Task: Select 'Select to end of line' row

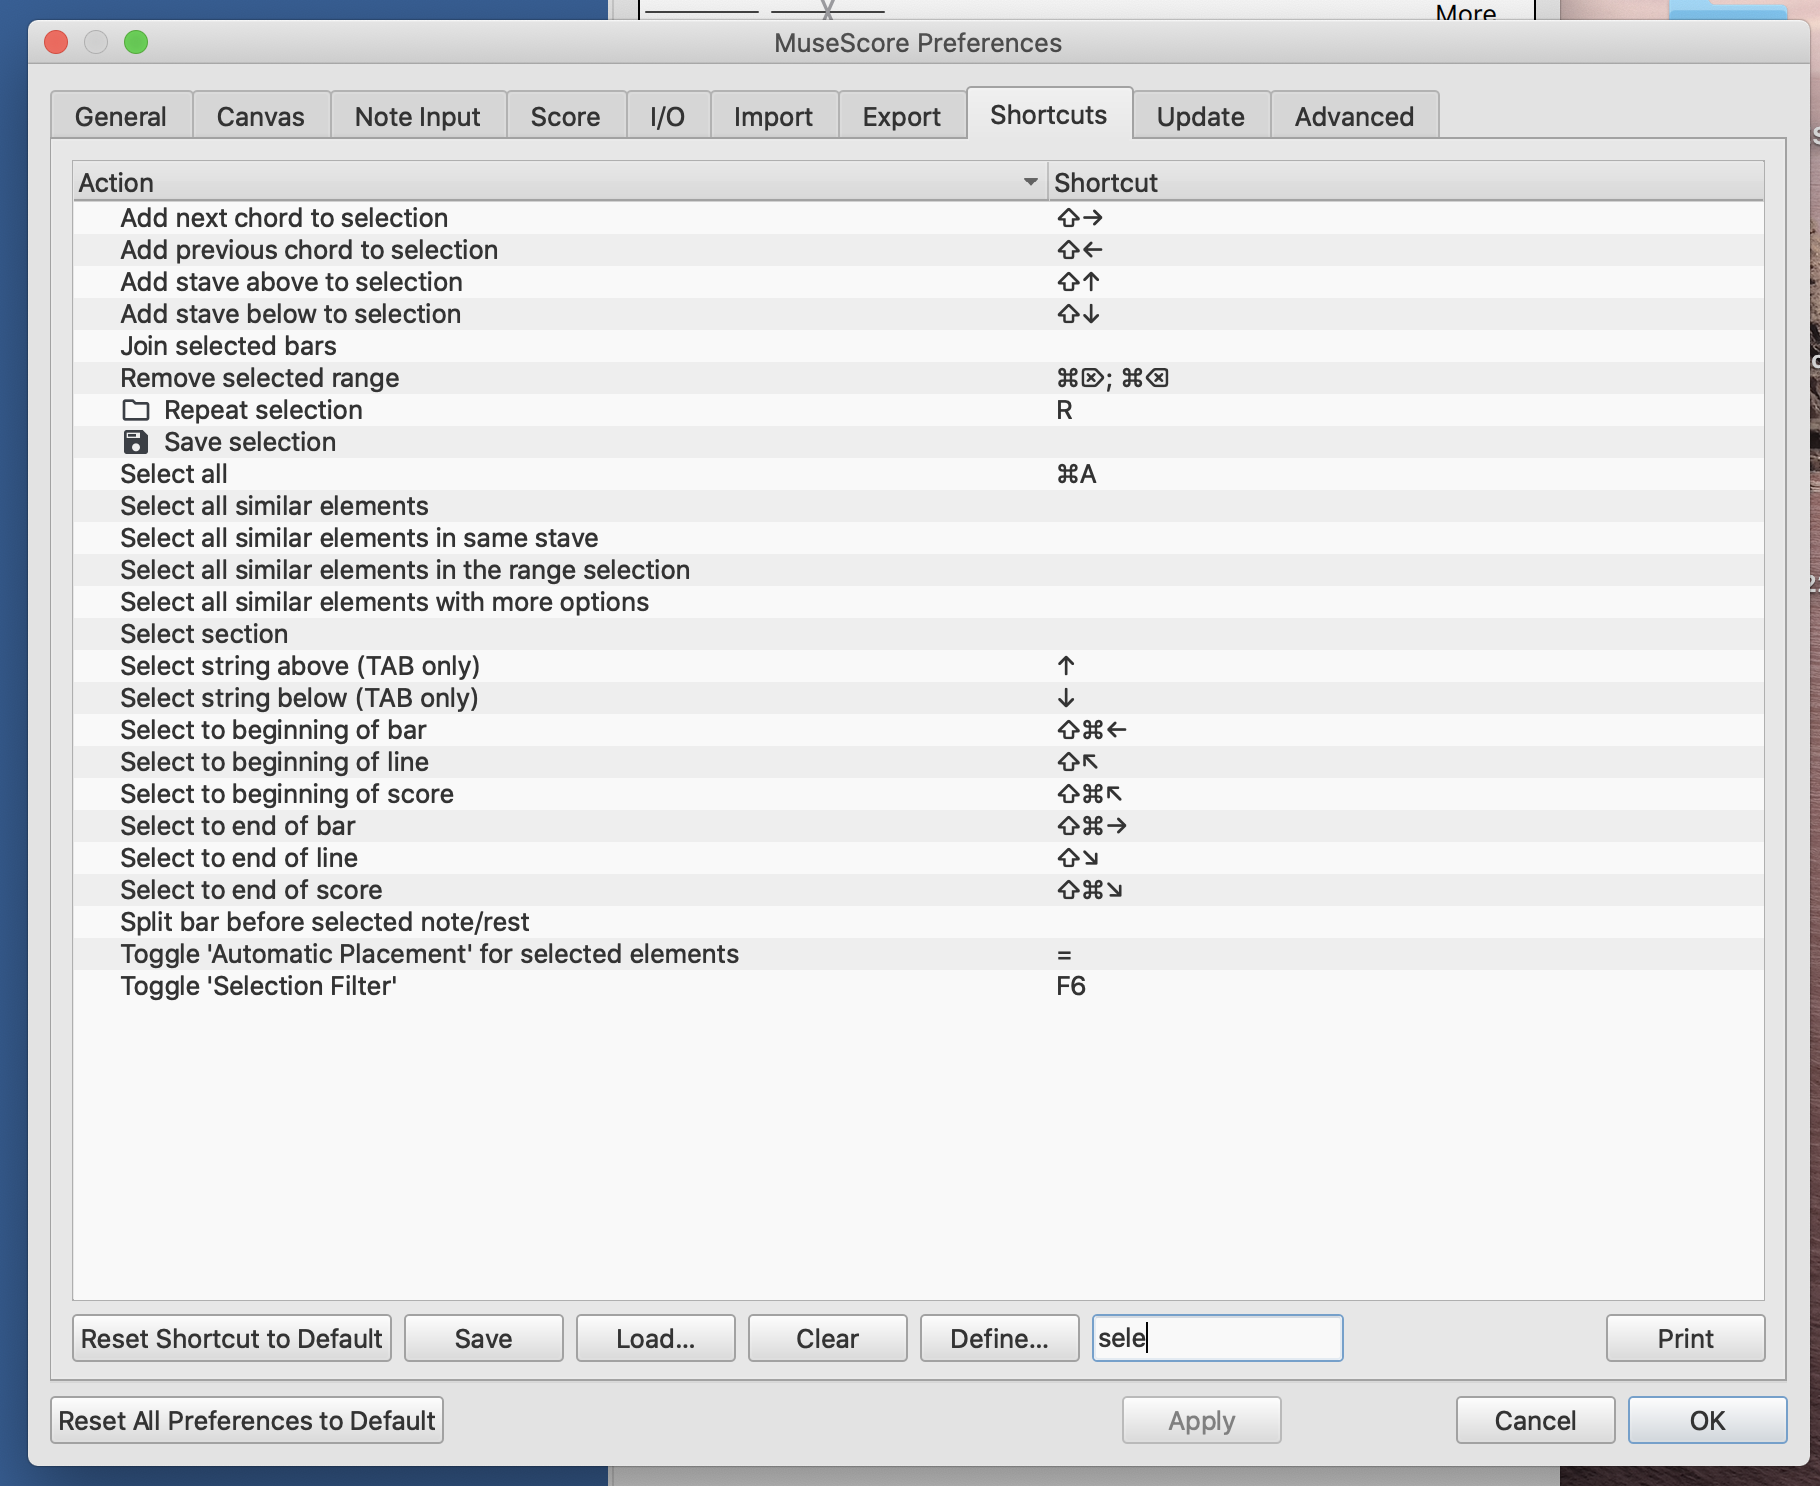Action: click(918, 858)
